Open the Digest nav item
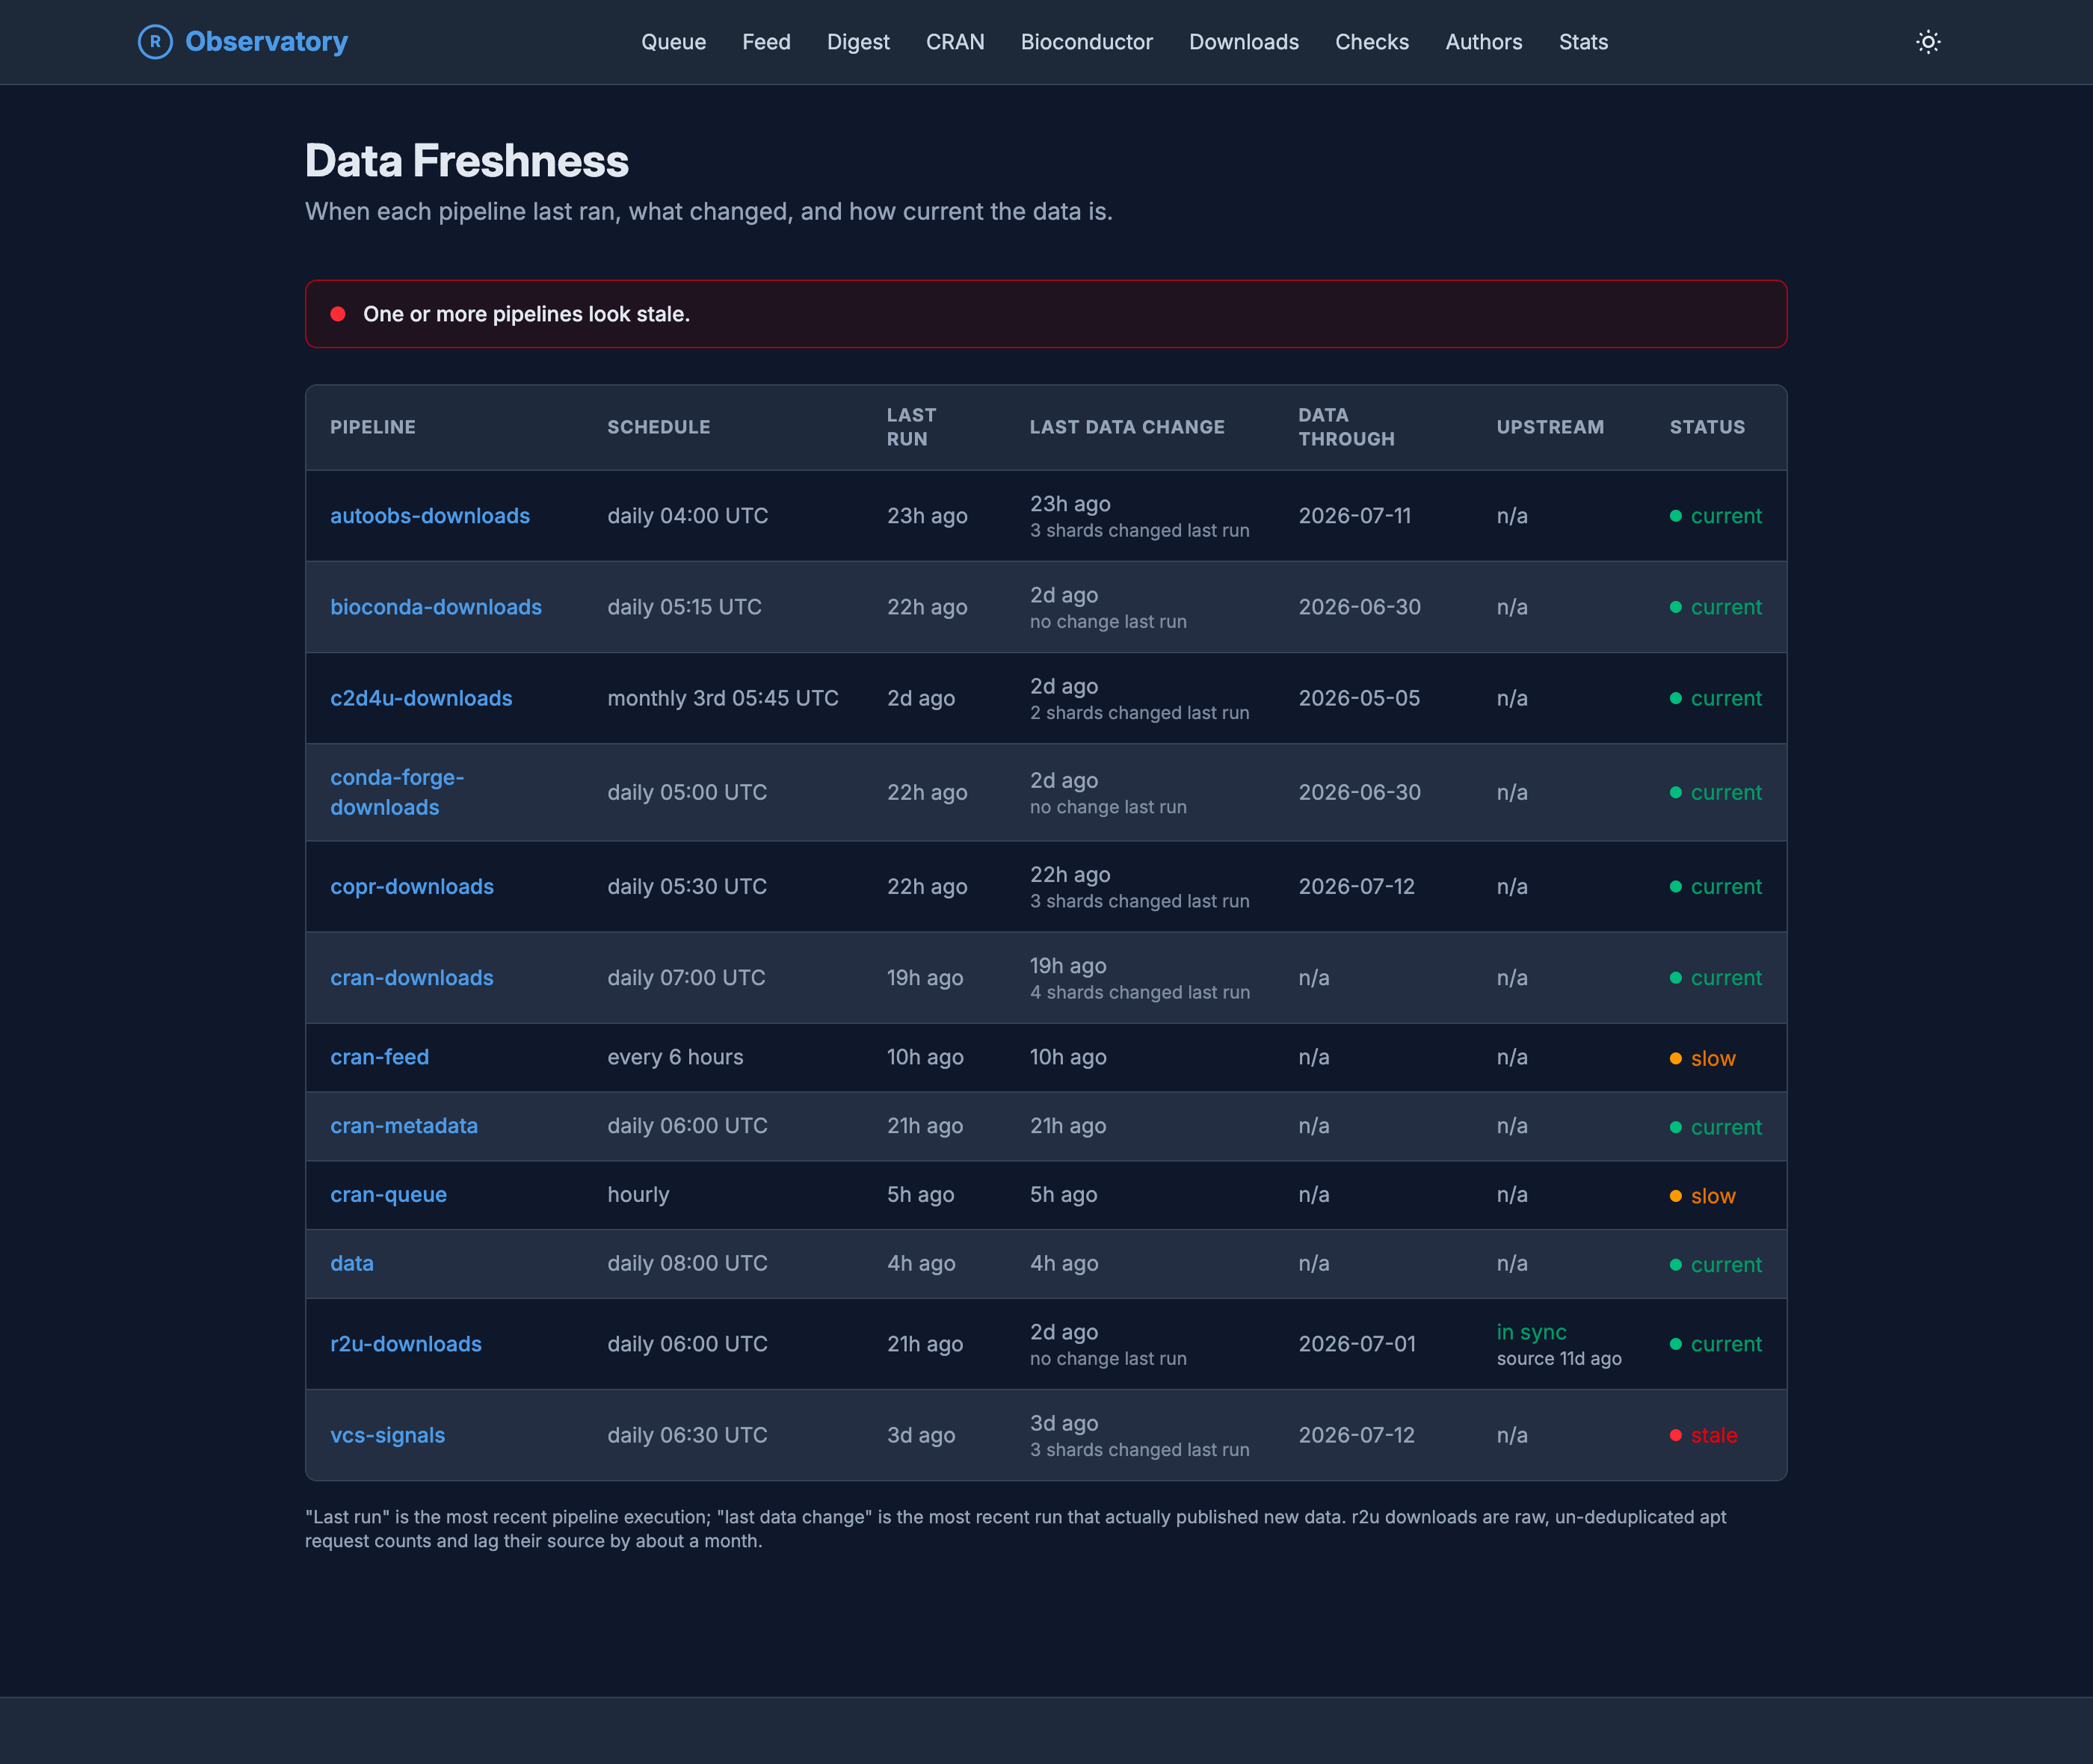The image size is (2093, 1764). point(858,42)
